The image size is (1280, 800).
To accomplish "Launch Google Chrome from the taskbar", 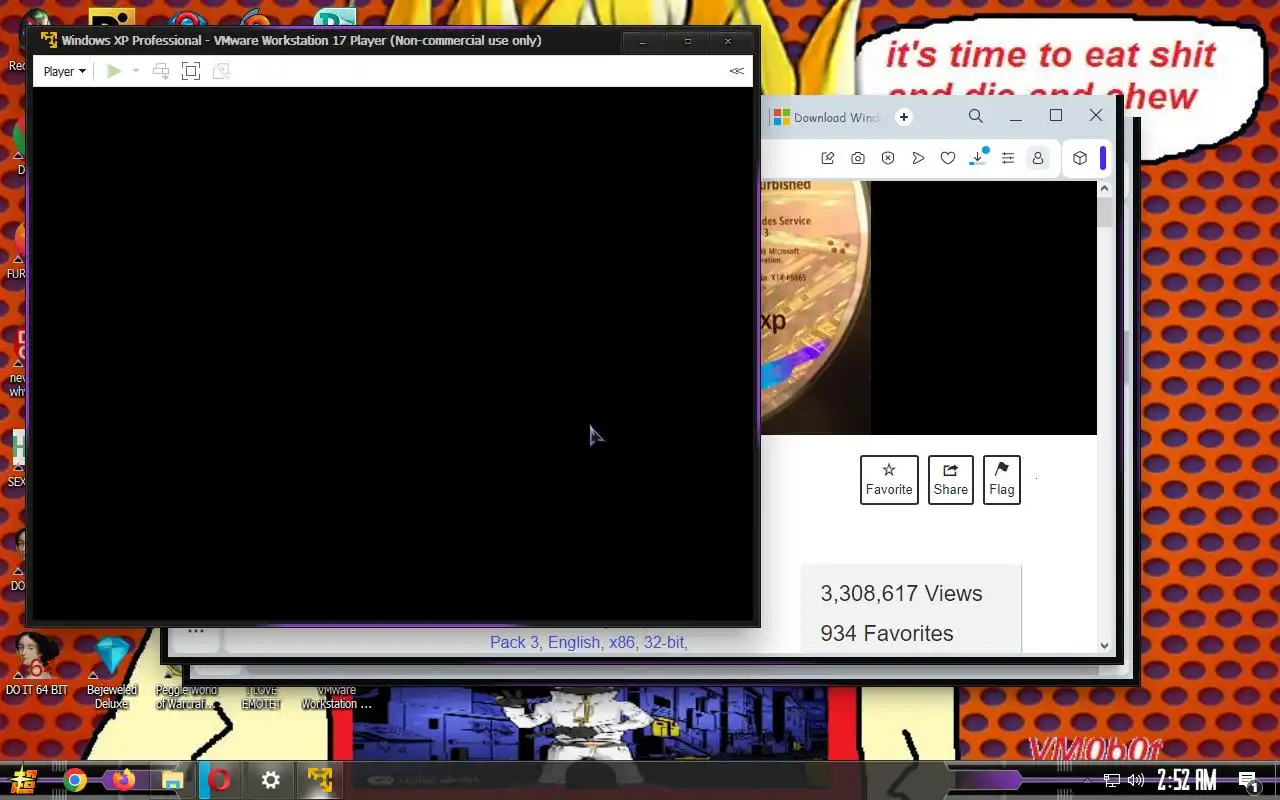I will click(x=75, y=780).
